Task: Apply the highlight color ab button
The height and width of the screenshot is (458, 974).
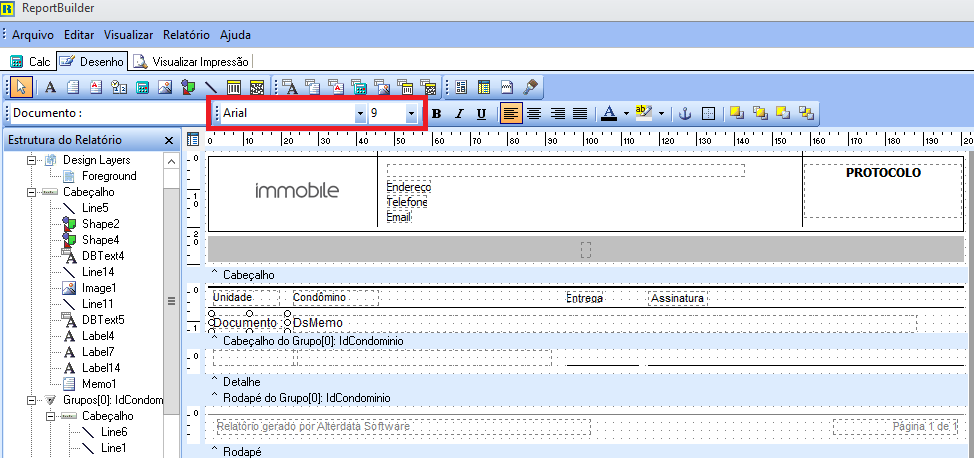Action: click(645, 114)
